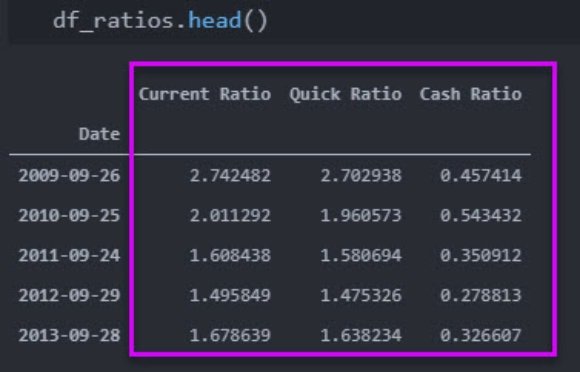Select the Current Ratio column header
This screenshot has height=372, width=580.
tap(205, 94)
